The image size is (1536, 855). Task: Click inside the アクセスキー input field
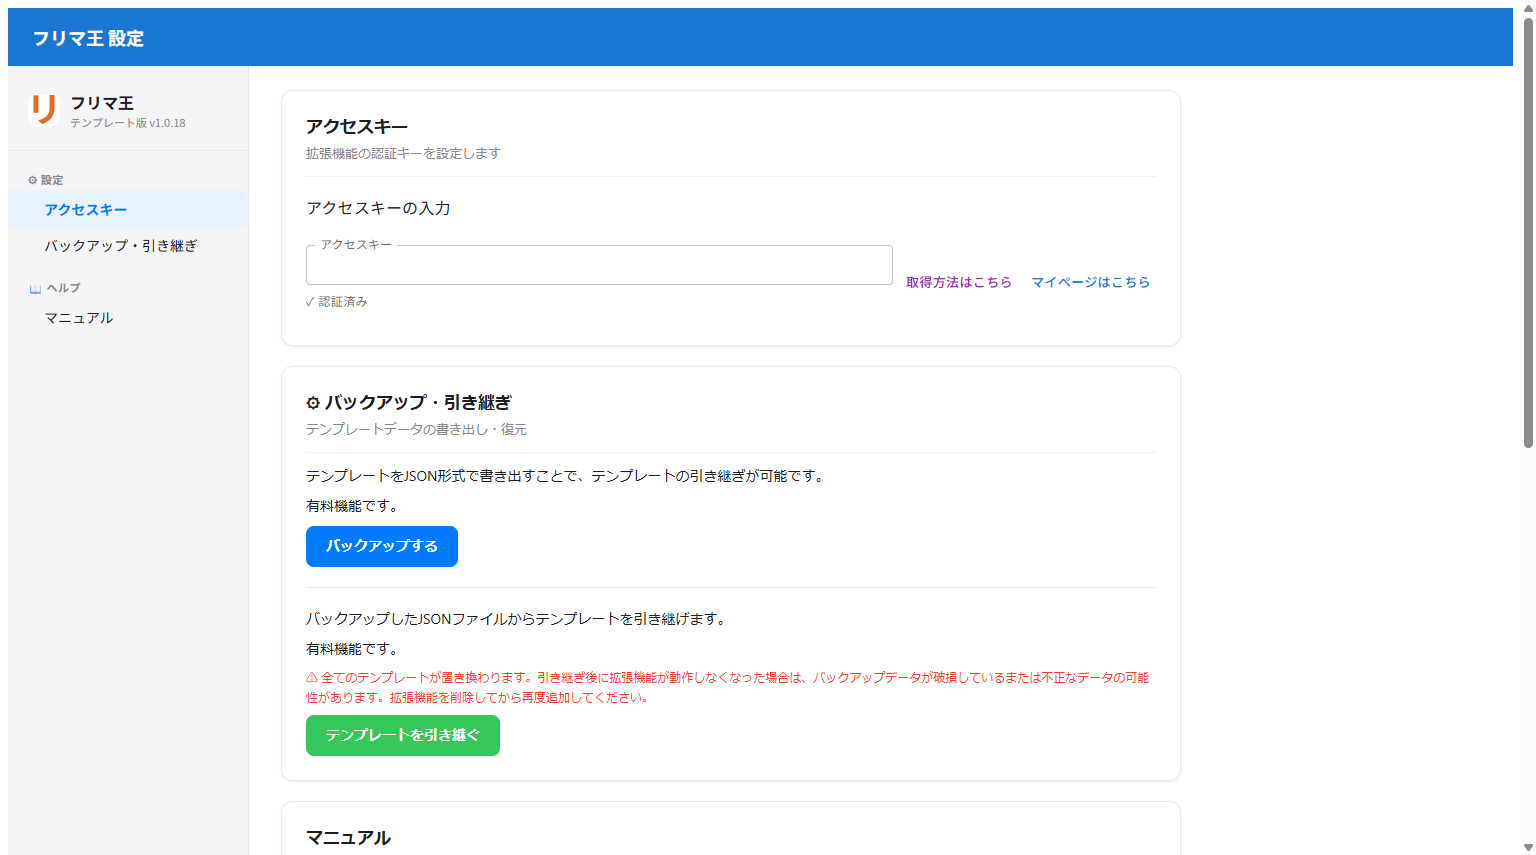[599, 265]
